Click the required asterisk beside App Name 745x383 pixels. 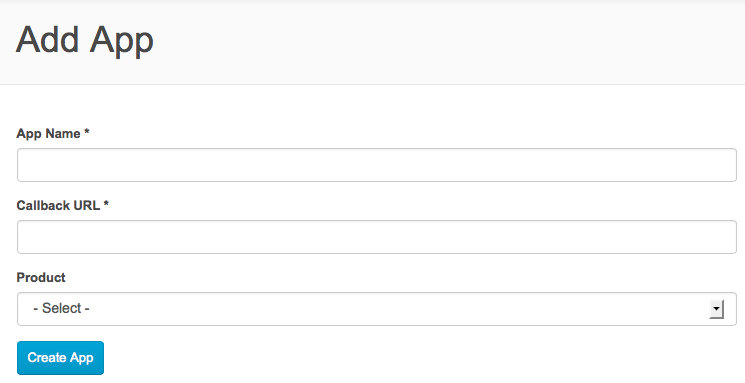coord(87,132)
